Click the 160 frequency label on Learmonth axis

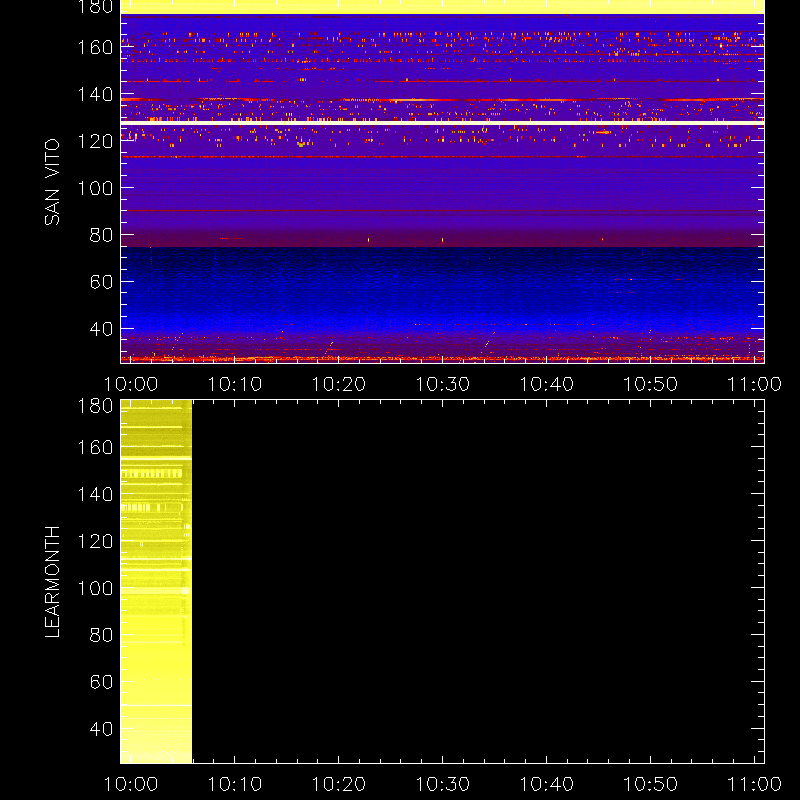(x=95, y=447)
